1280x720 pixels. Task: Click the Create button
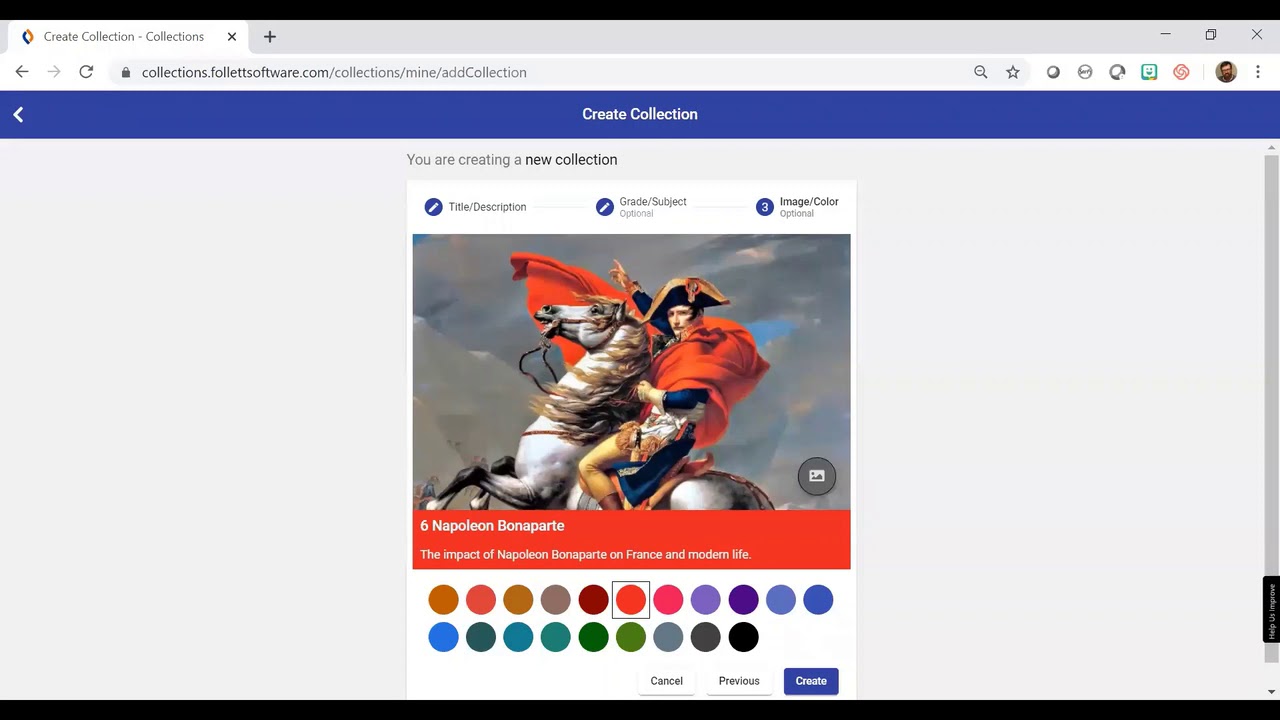pyautogui.click(x=811, y=681)
